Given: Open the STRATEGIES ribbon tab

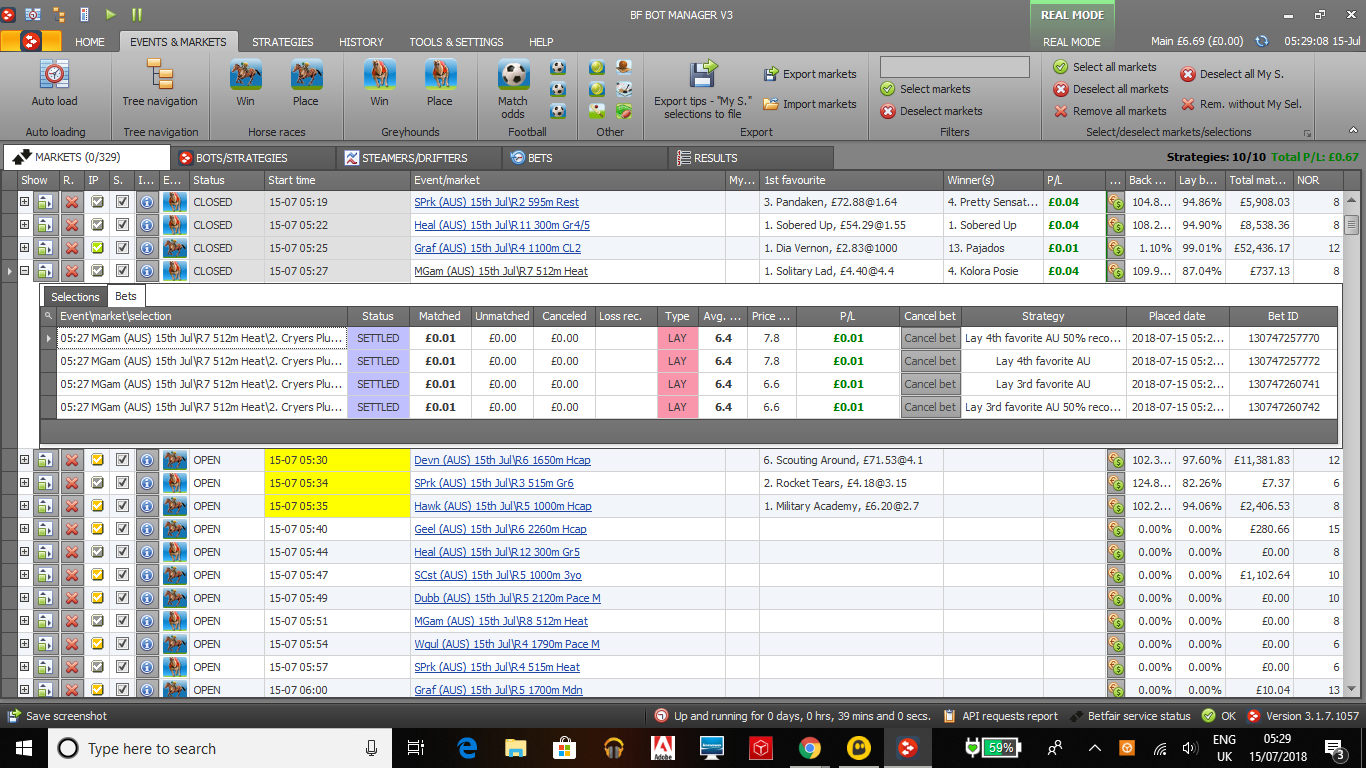Looking at the screenshot, I should [283, 42].
